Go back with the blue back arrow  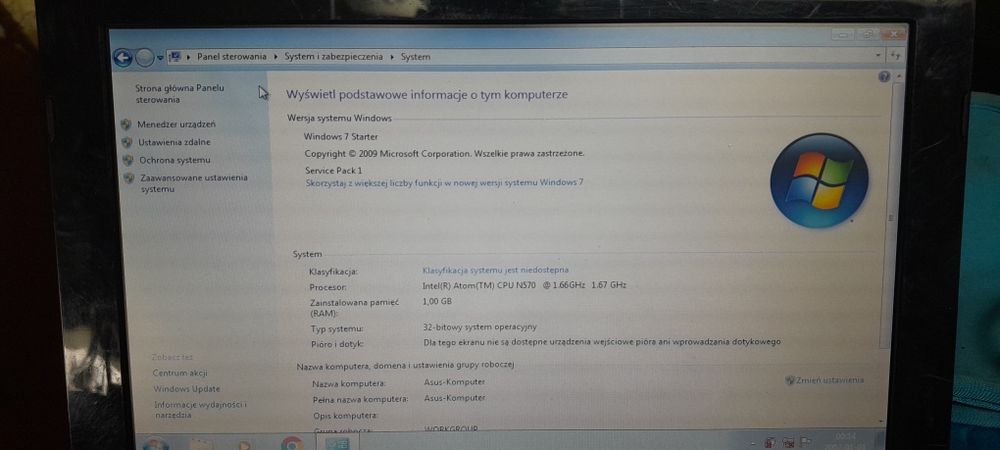coord(122,58)
